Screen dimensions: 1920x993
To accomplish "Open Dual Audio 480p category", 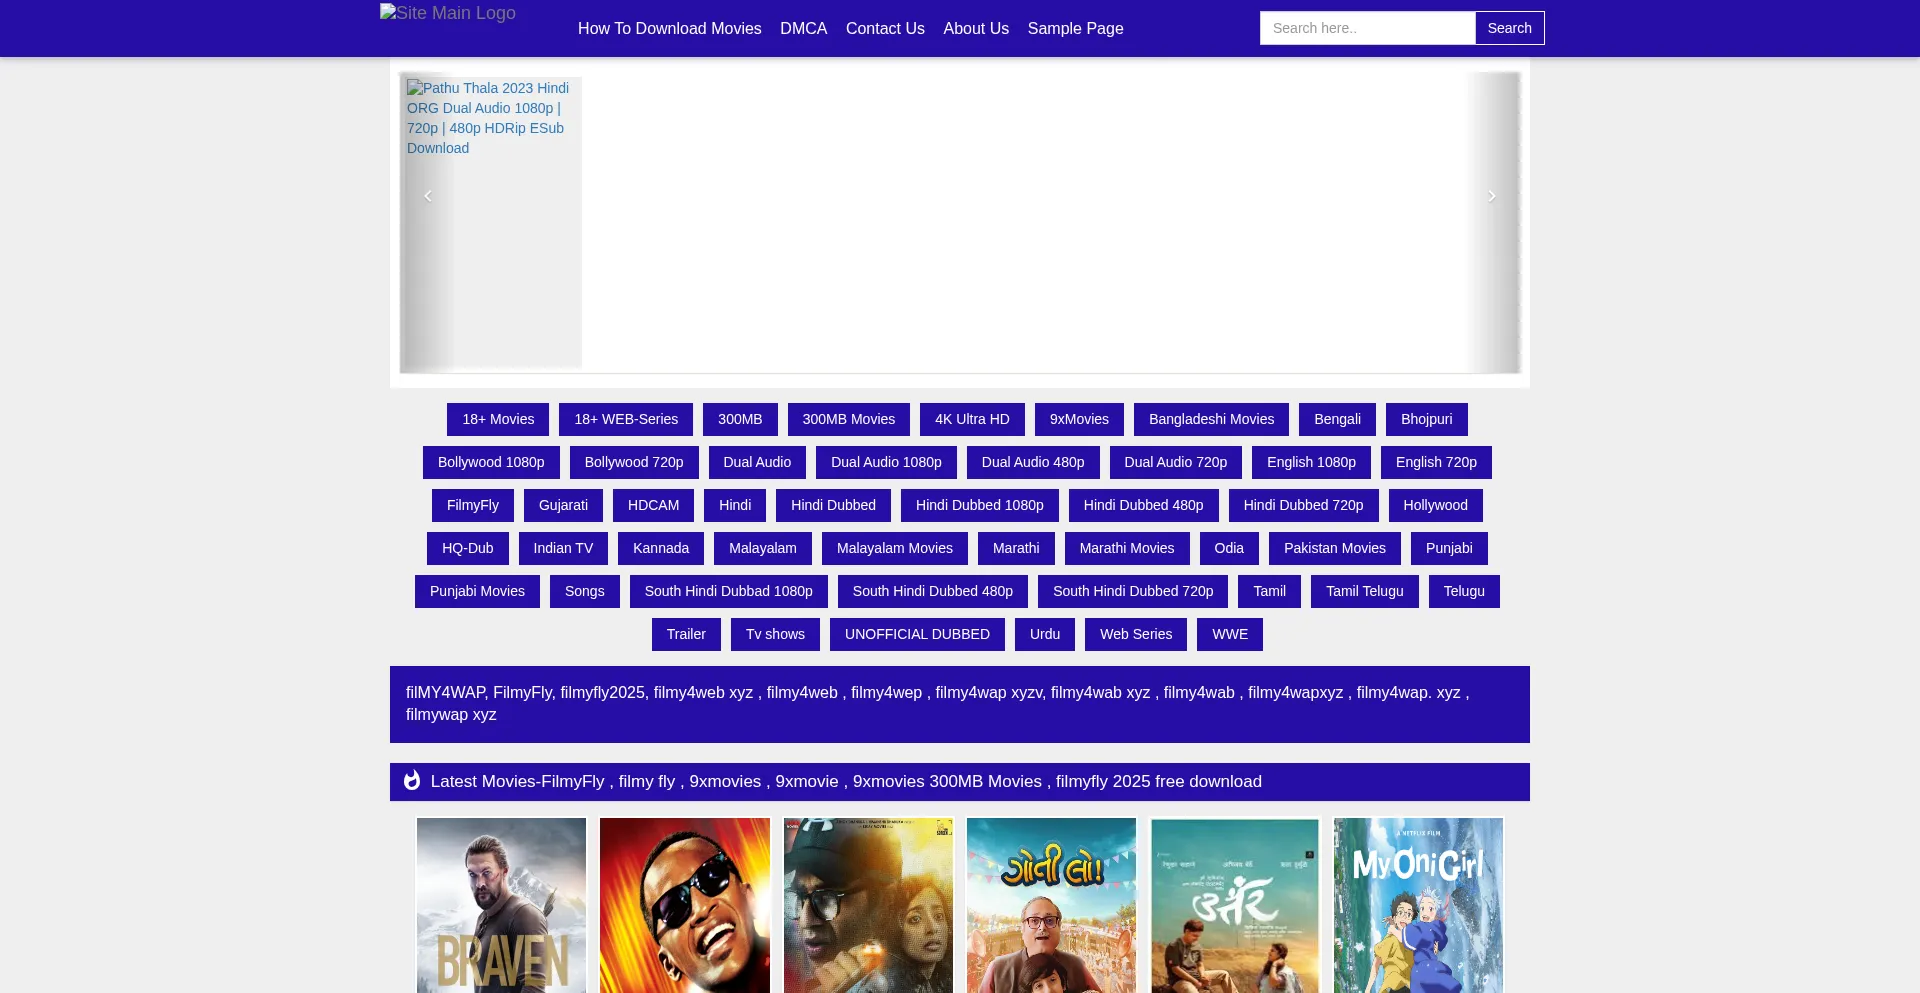I will tap(1033, 463).
